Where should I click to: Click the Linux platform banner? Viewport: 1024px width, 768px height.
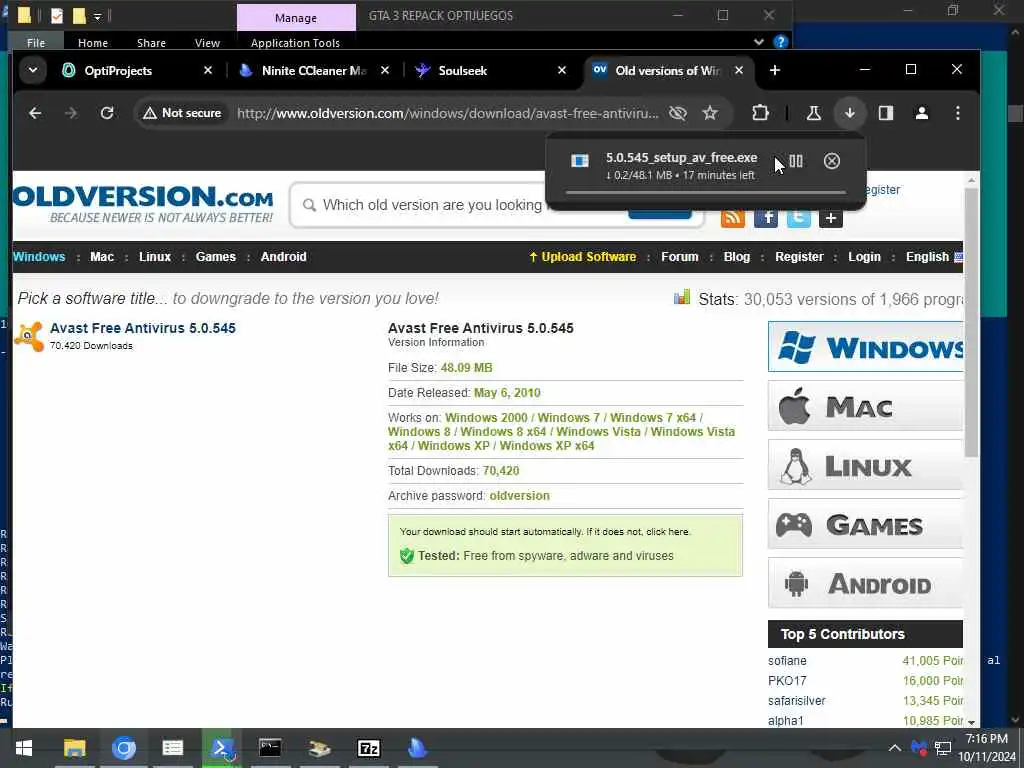pyautogui.click(x=865, y=466)
